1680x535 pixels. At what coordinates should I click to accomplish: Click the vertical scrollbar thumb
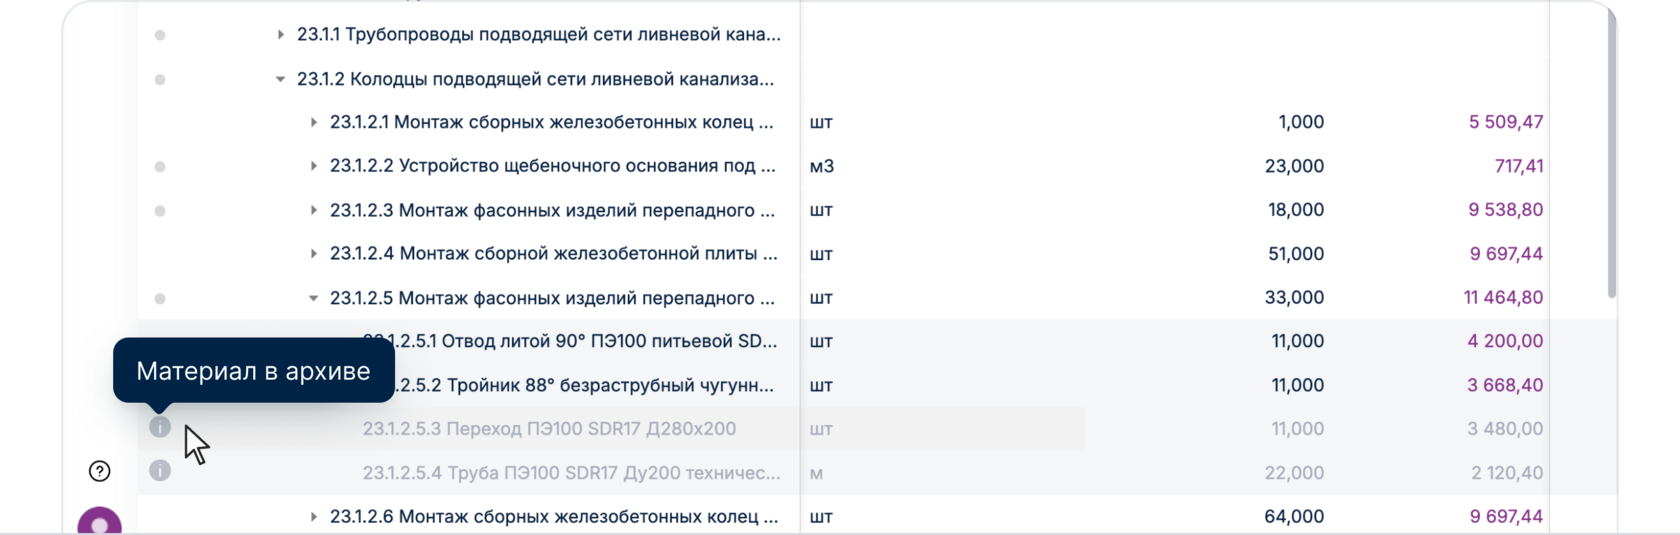(1611, 160)
